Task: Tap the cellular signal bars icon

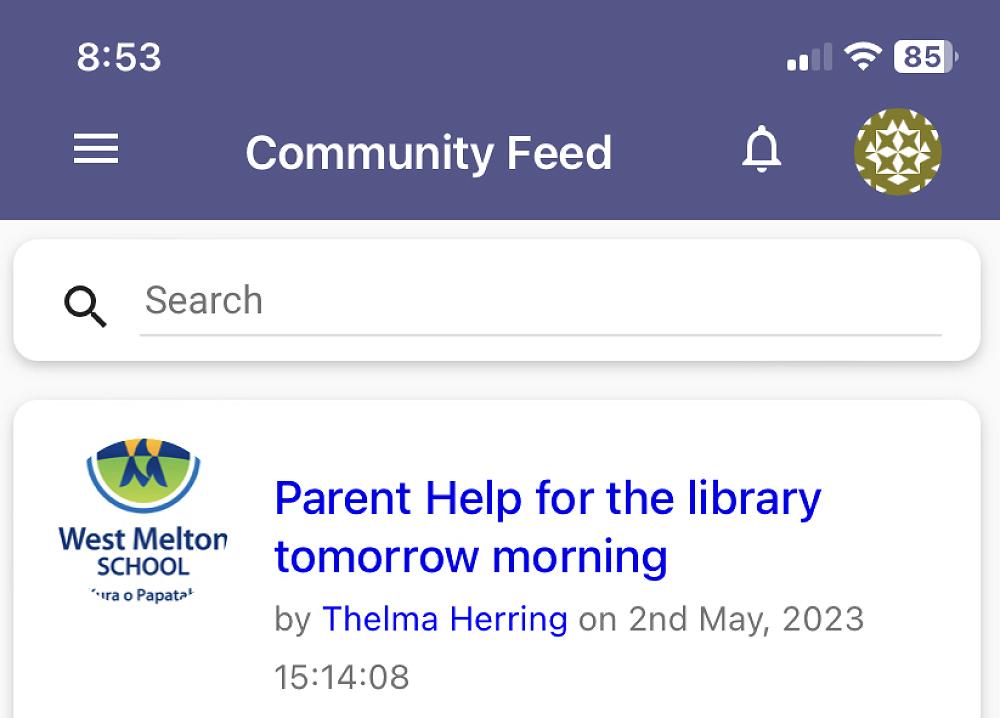Action: coord(809,58)
